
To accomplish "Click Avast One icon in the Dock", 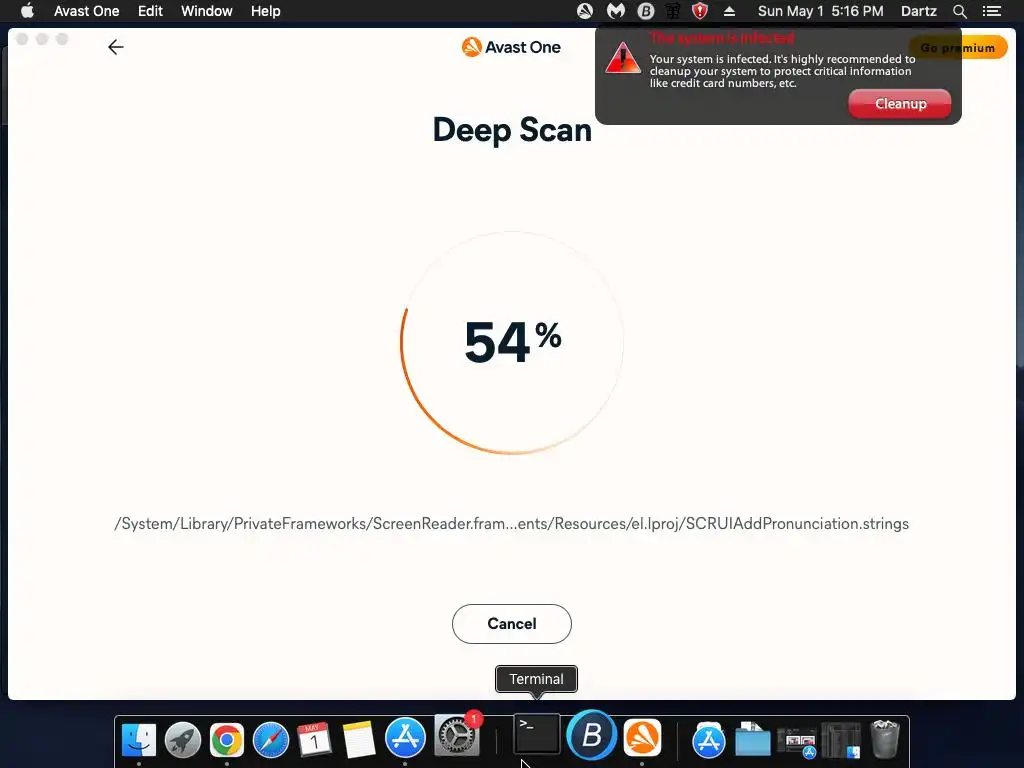I will [x=642, y=737].
